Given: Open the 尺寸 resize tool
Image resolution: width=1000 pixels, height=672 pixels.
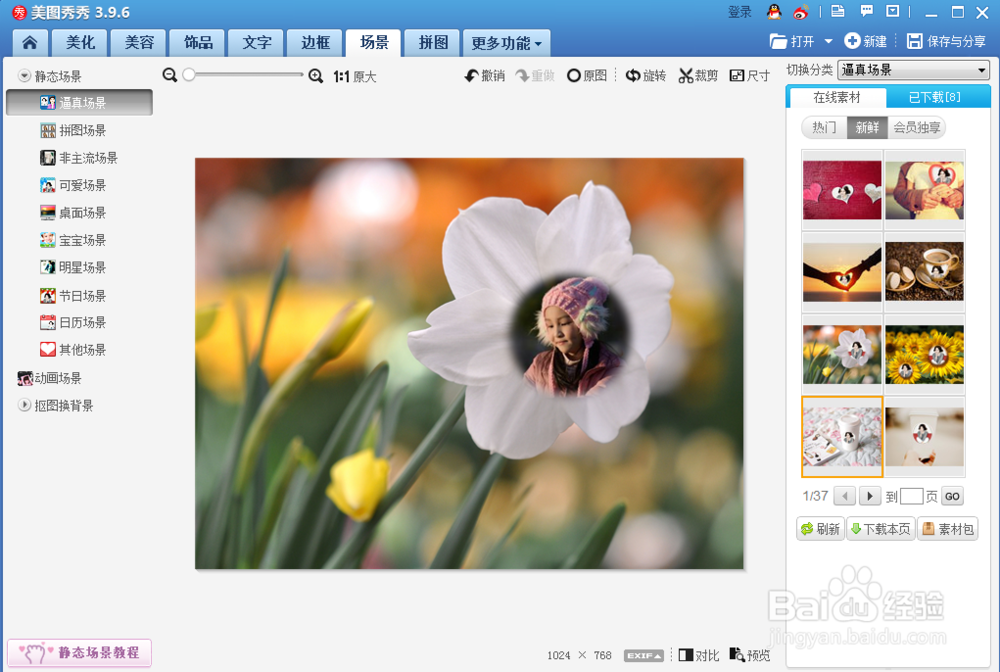Looking at the screenshot, I should (750, 76).
